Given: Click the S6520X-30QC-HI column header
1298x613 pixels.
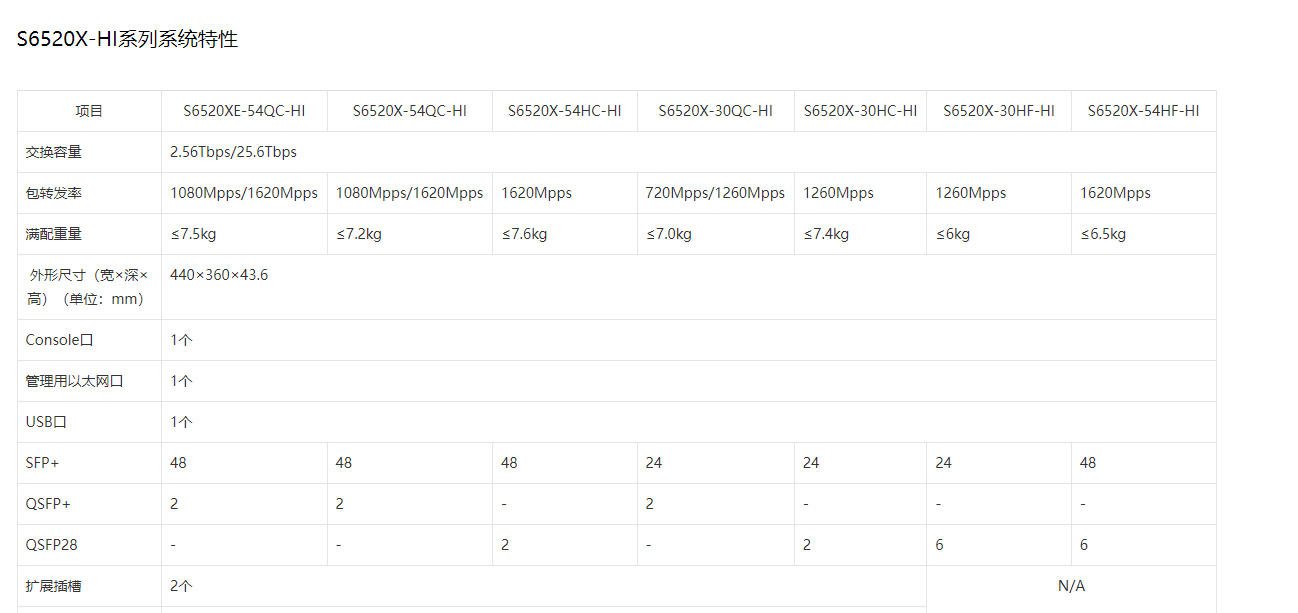Looking at the screenshot, I should coord(715,111).
